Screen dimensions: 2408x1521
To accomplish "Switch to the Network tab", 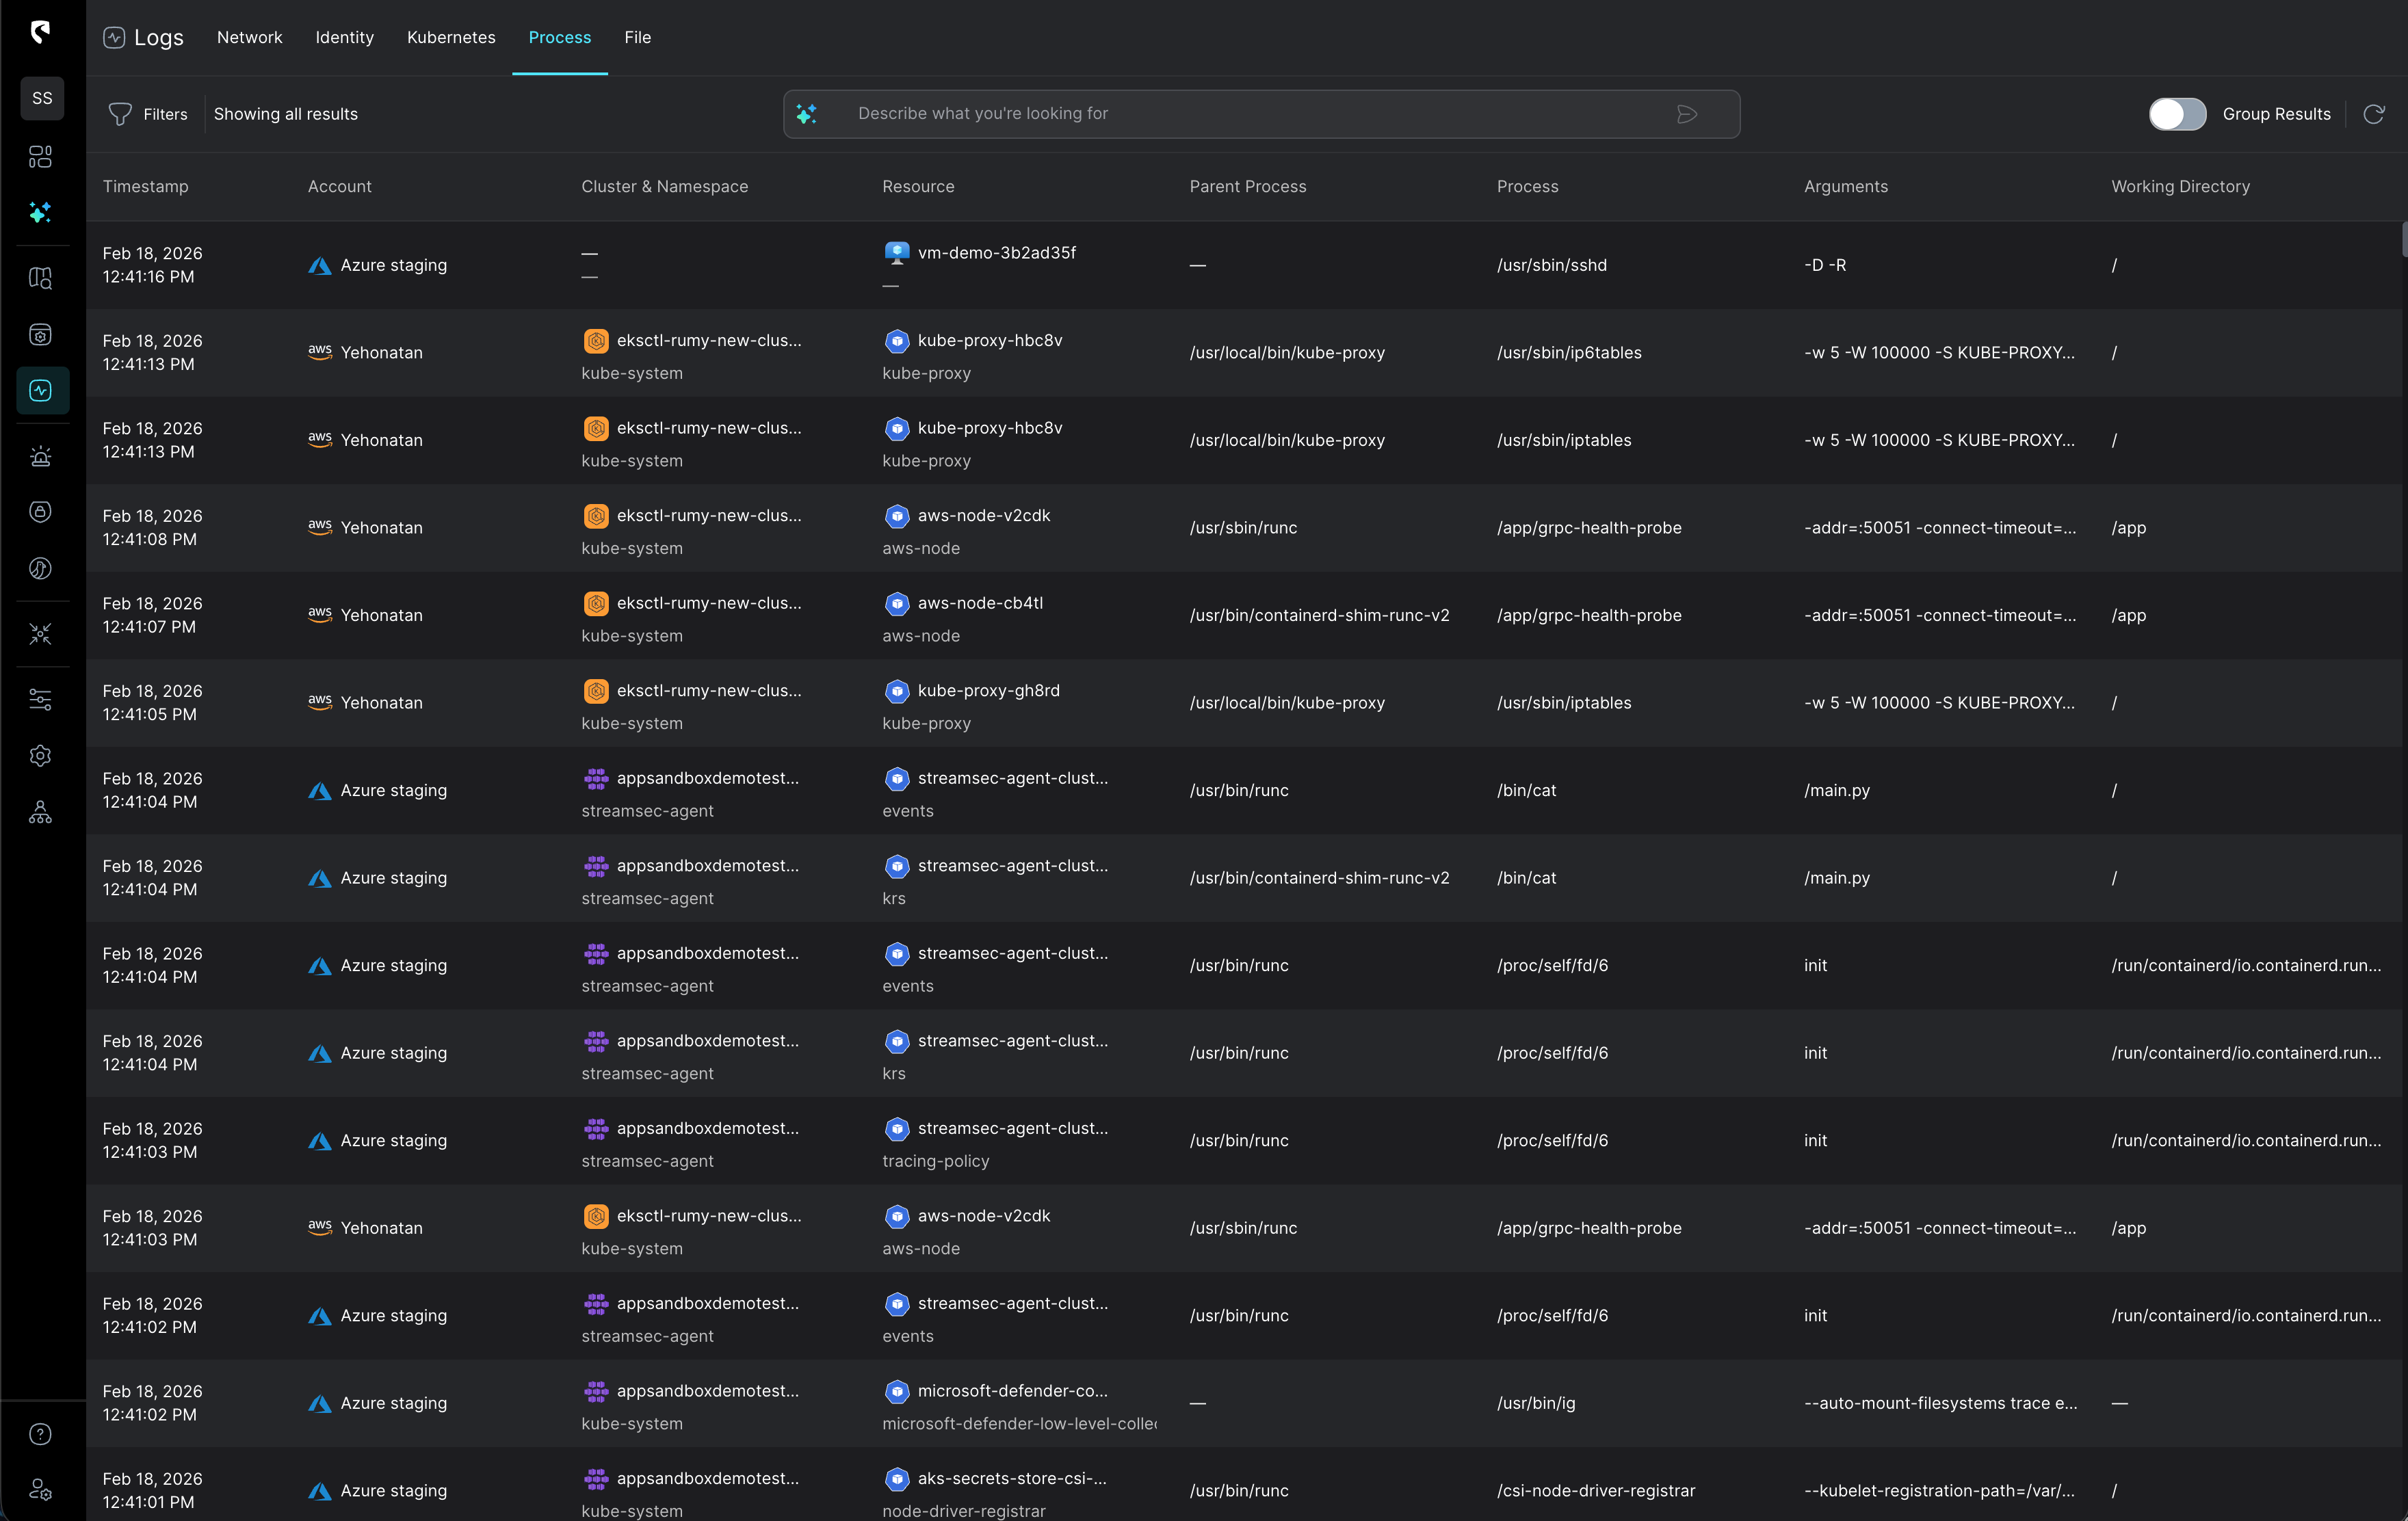I will (249, 37).
